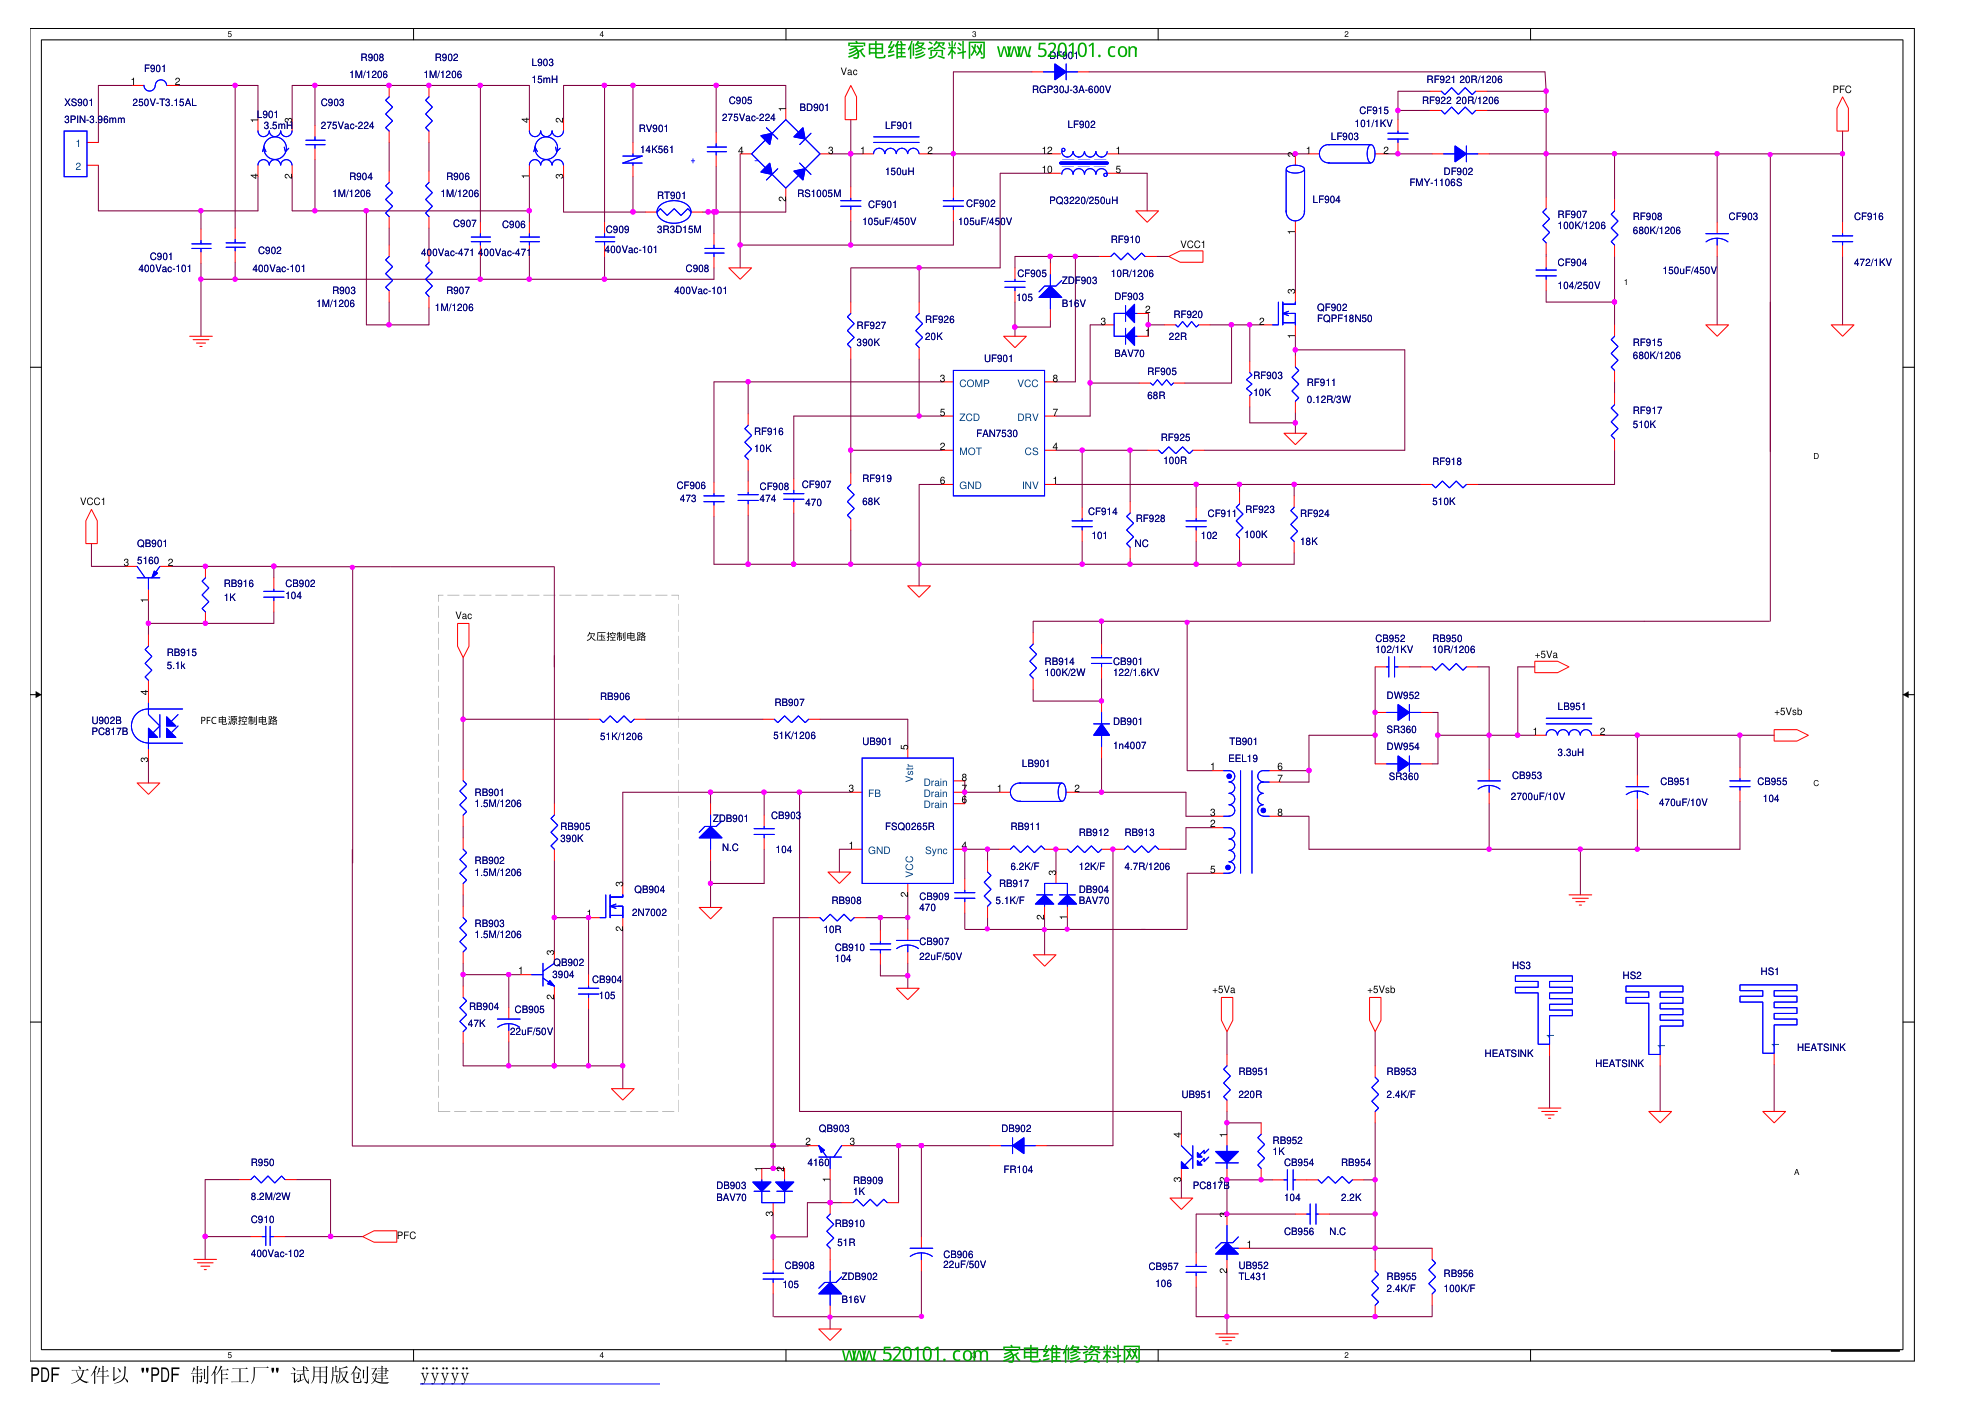Click the XS901 3-pin connector symbol
This screenshot has width=1984, height=1402.
(x=77, y=154)
